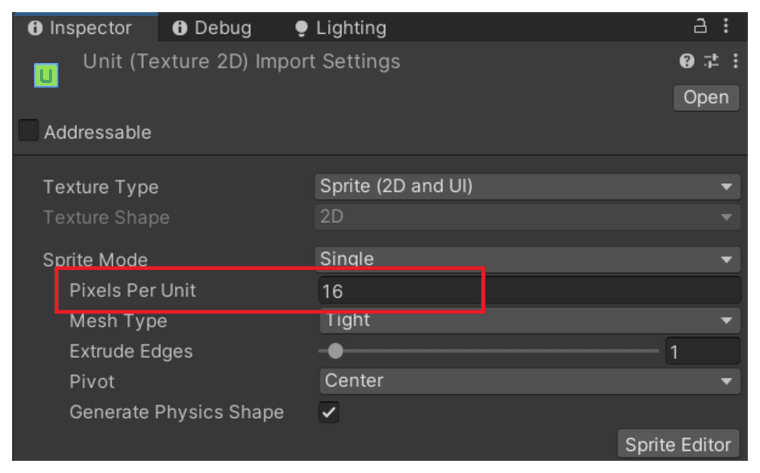
Task: Click the lock icon in Inspector header
Action: tap(699, 26)
